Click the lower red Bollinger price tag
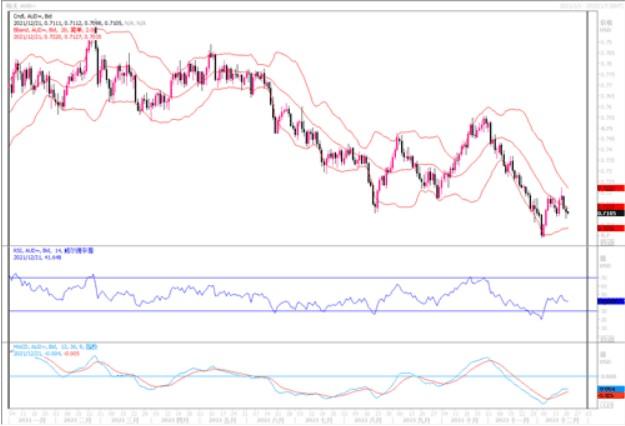 coord(606,228)
